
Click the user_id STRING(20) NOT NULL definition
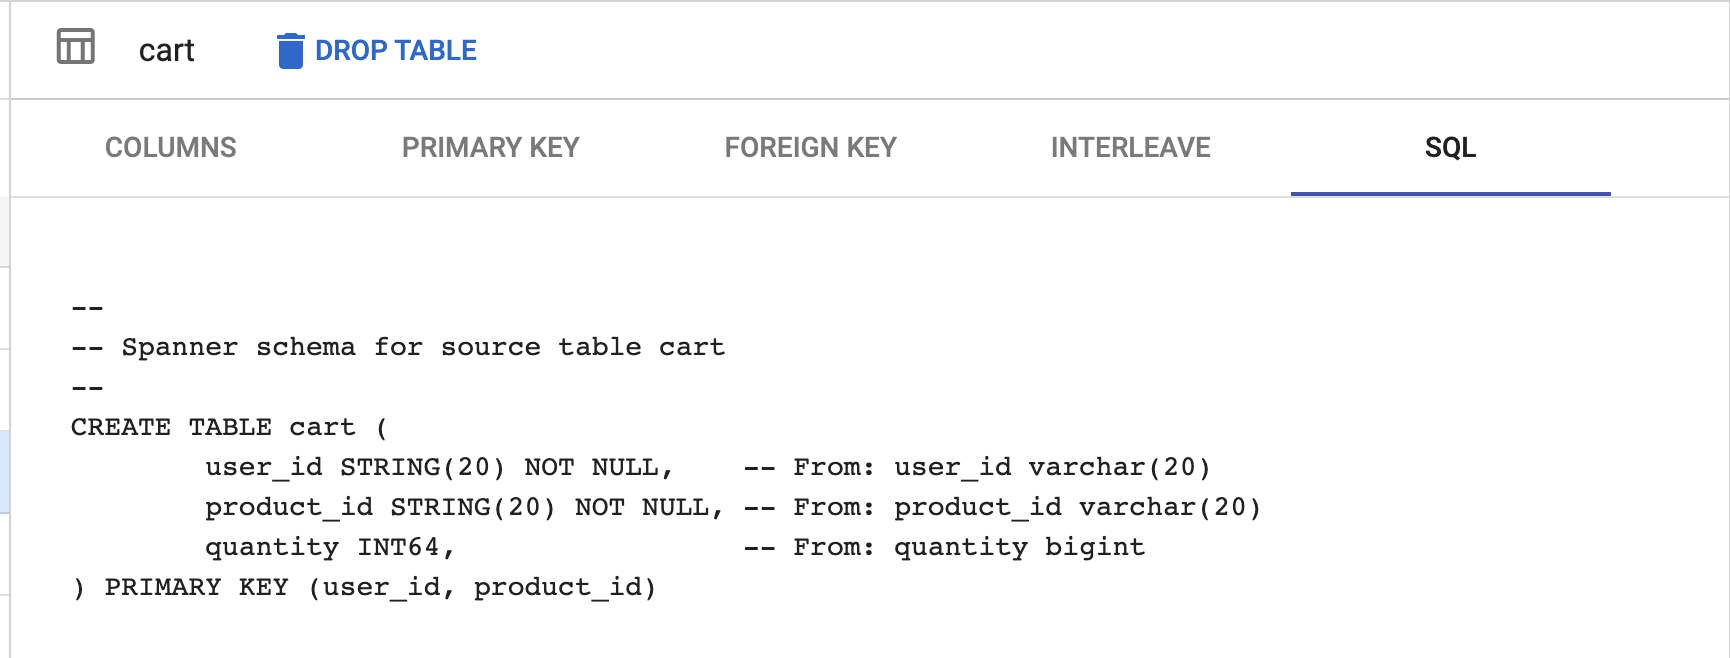(x=439, y=467)
